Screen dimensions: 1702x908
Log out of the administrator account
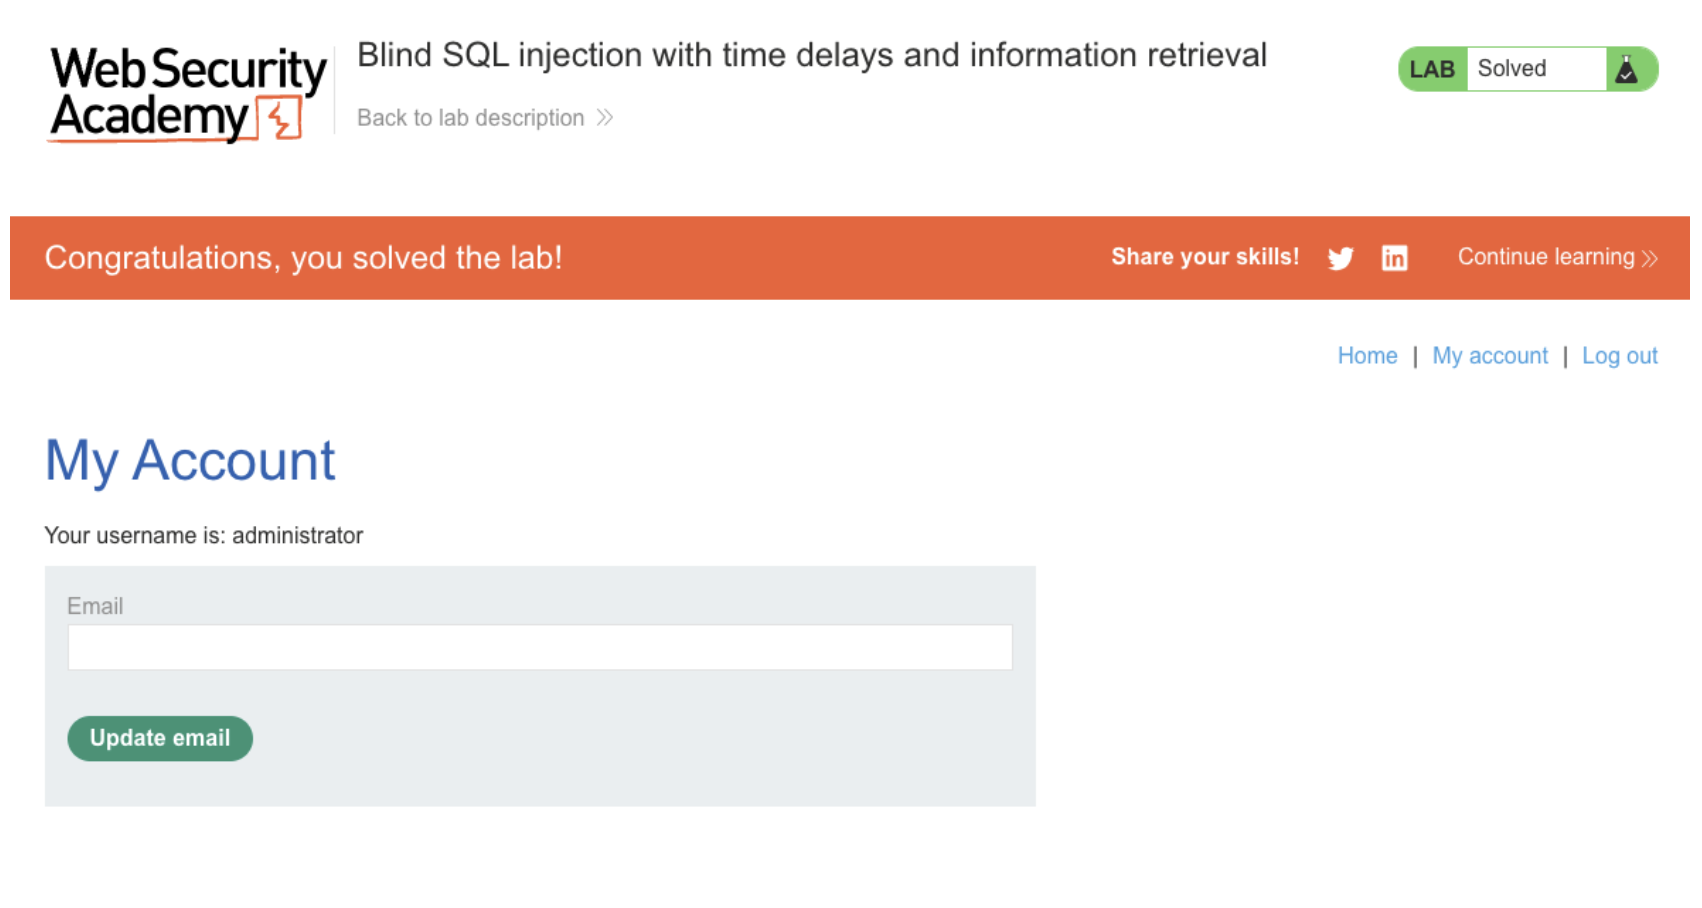1619,356
